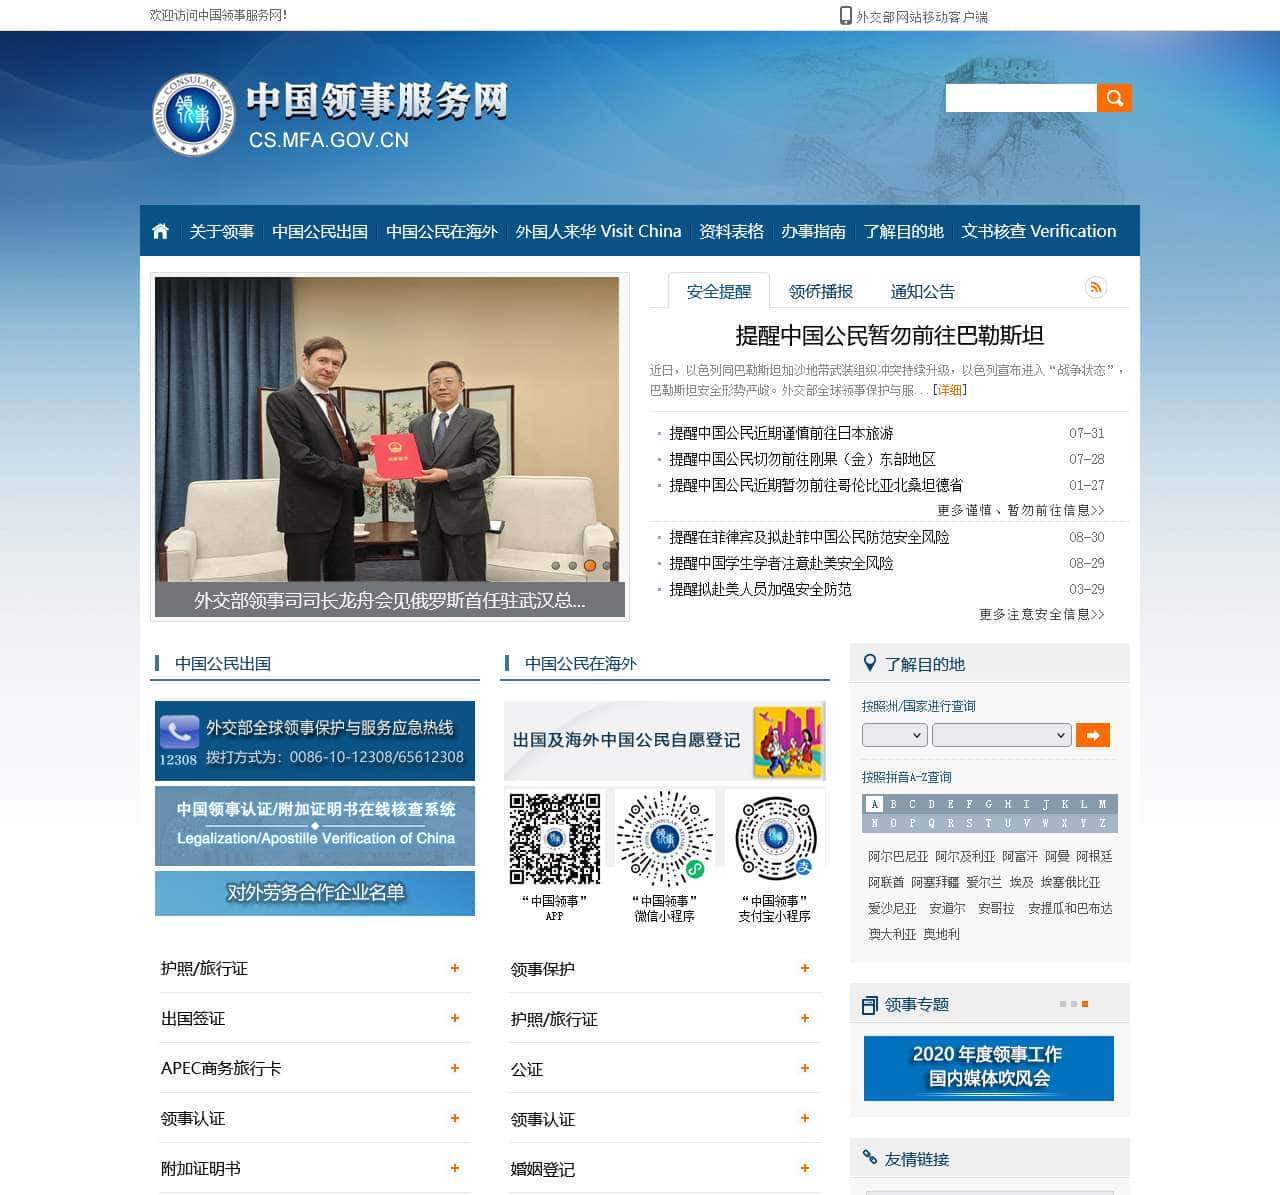This screenshot has width=1280, height=1195.
Task: Click the last 领事专题 slider dot
Action: [1085, 1004]
